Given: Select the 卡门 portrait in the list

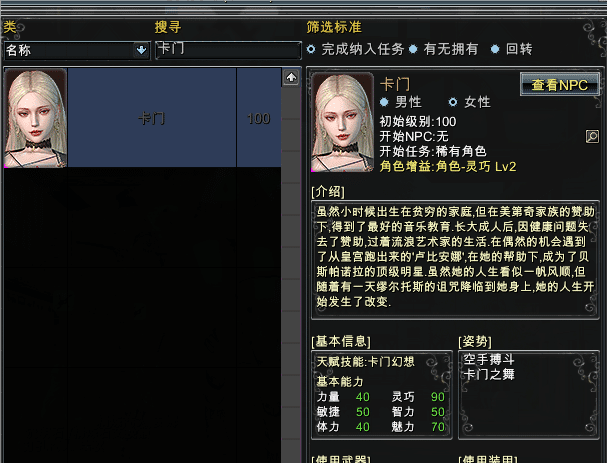Looking at the screenshot, I should tap(36, 118).
